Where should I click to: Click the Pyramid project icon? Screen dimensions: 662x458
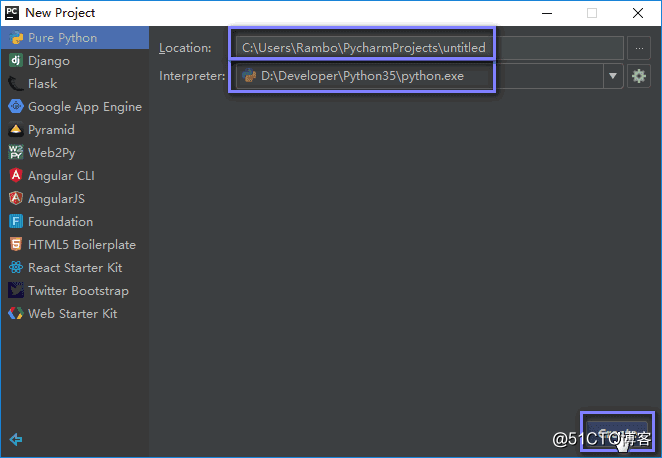pos(16,130)
